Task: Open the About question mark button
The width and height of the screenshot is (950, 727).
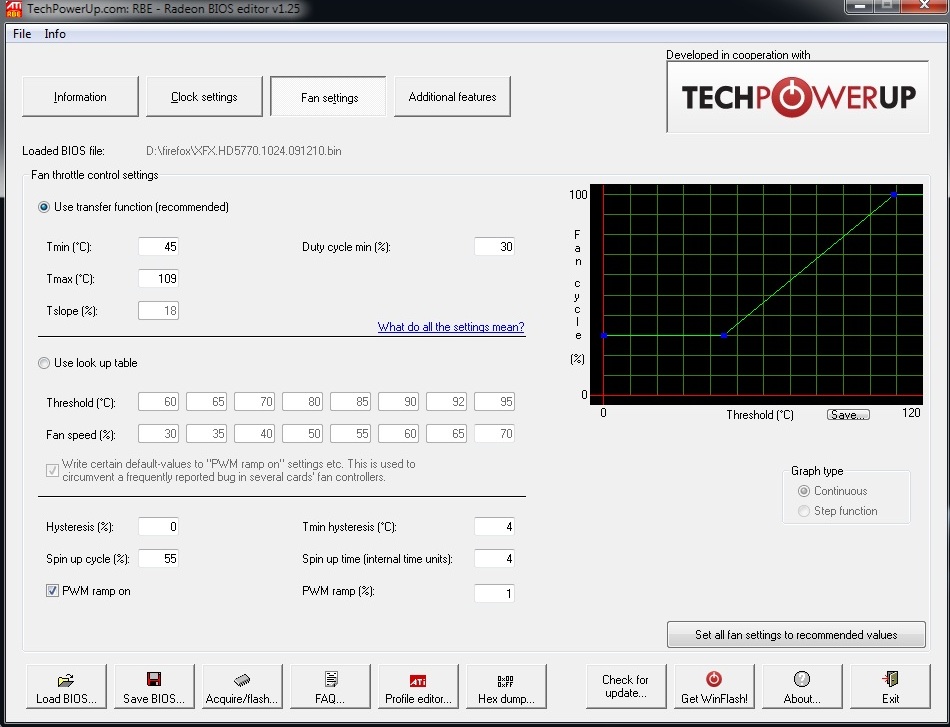Action: (x=802, y=686)
